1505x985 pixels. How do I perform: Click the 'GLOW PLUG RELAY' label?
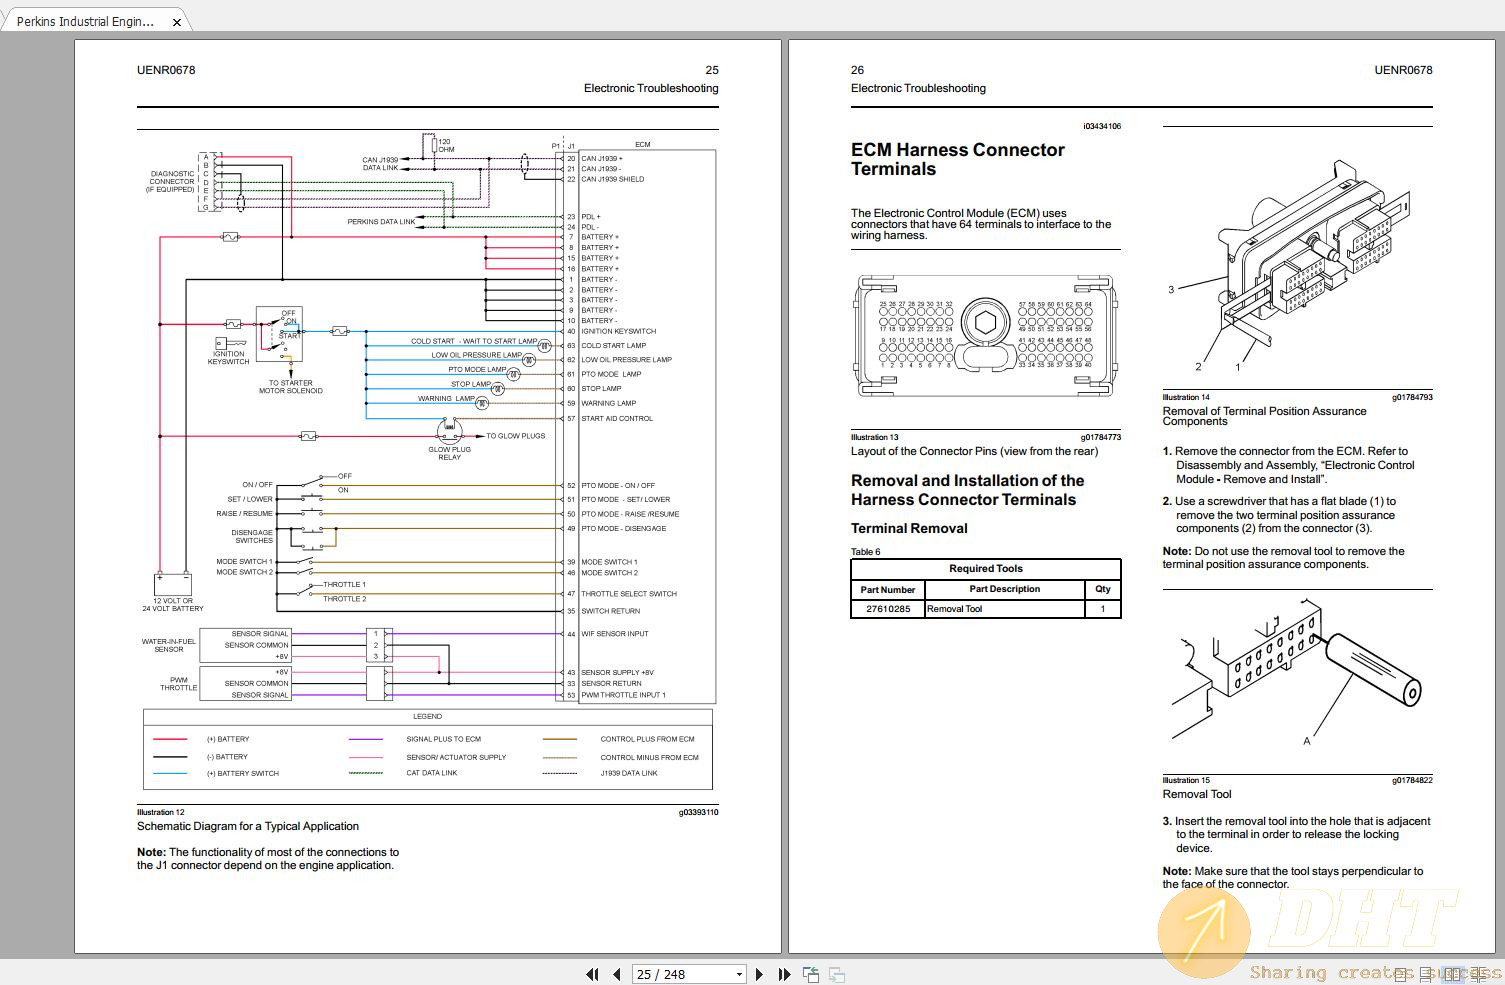449,453
